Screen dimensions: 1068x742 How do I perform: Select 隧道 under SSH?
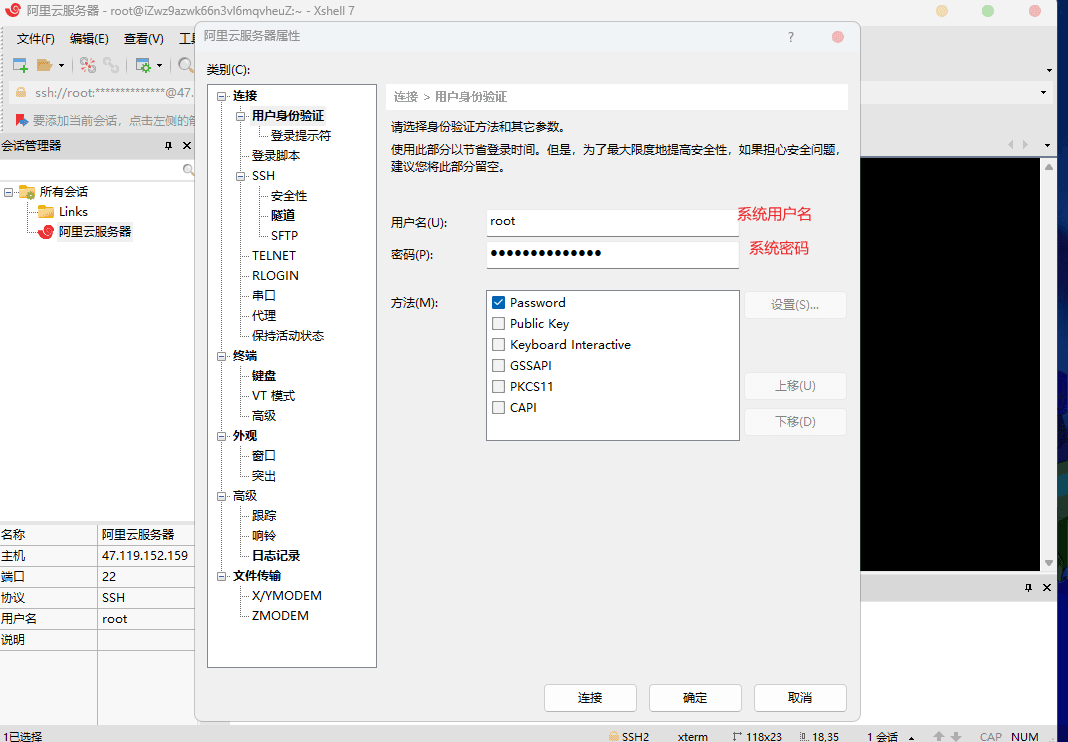point(283,215)
